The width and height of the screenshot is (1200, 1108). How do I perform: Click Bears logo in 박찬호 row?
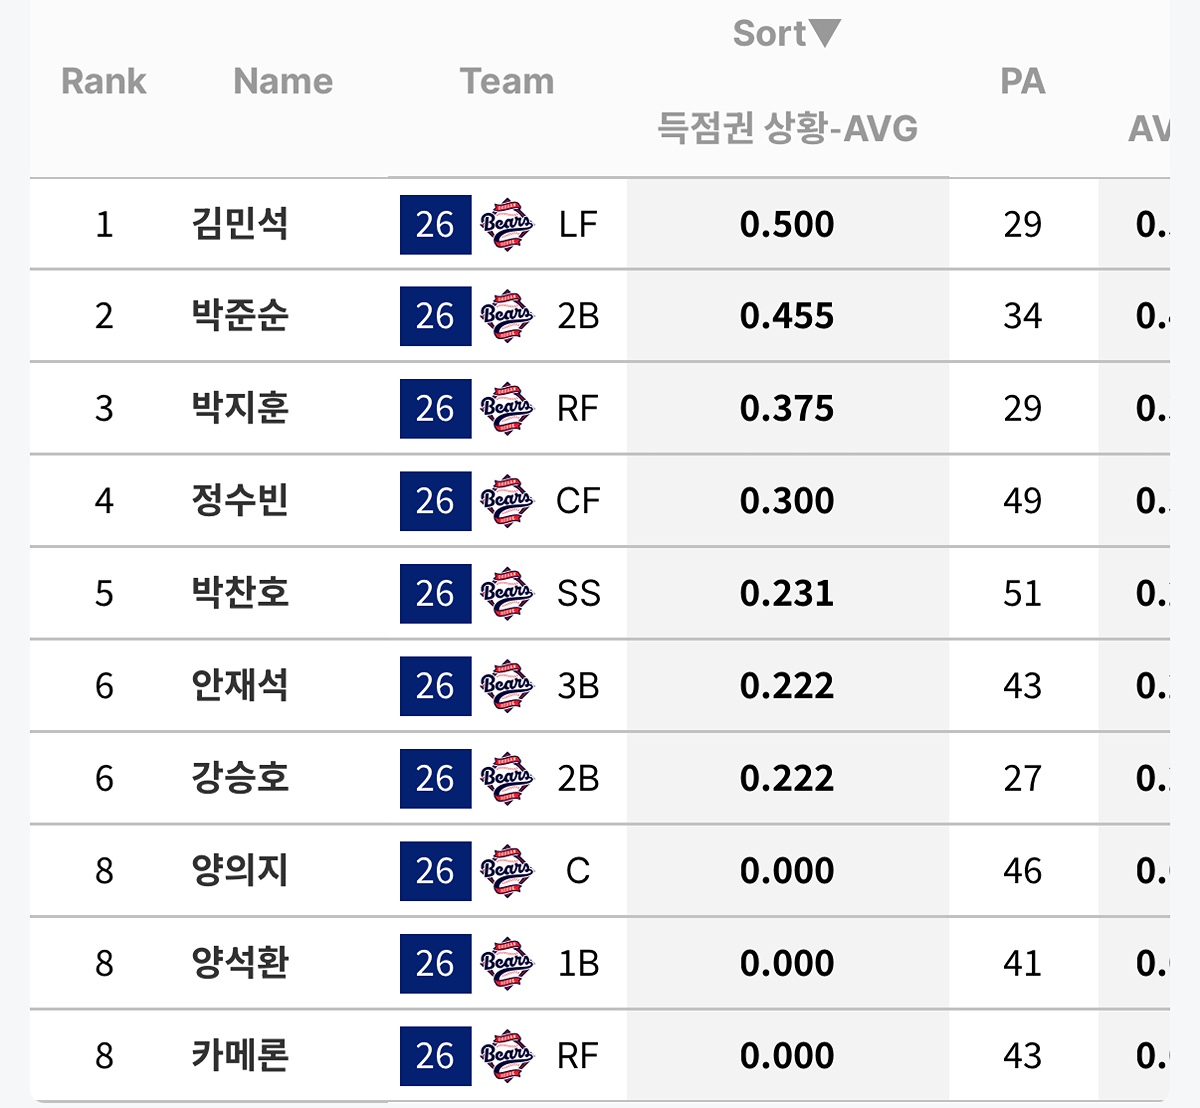pos(507,594)
